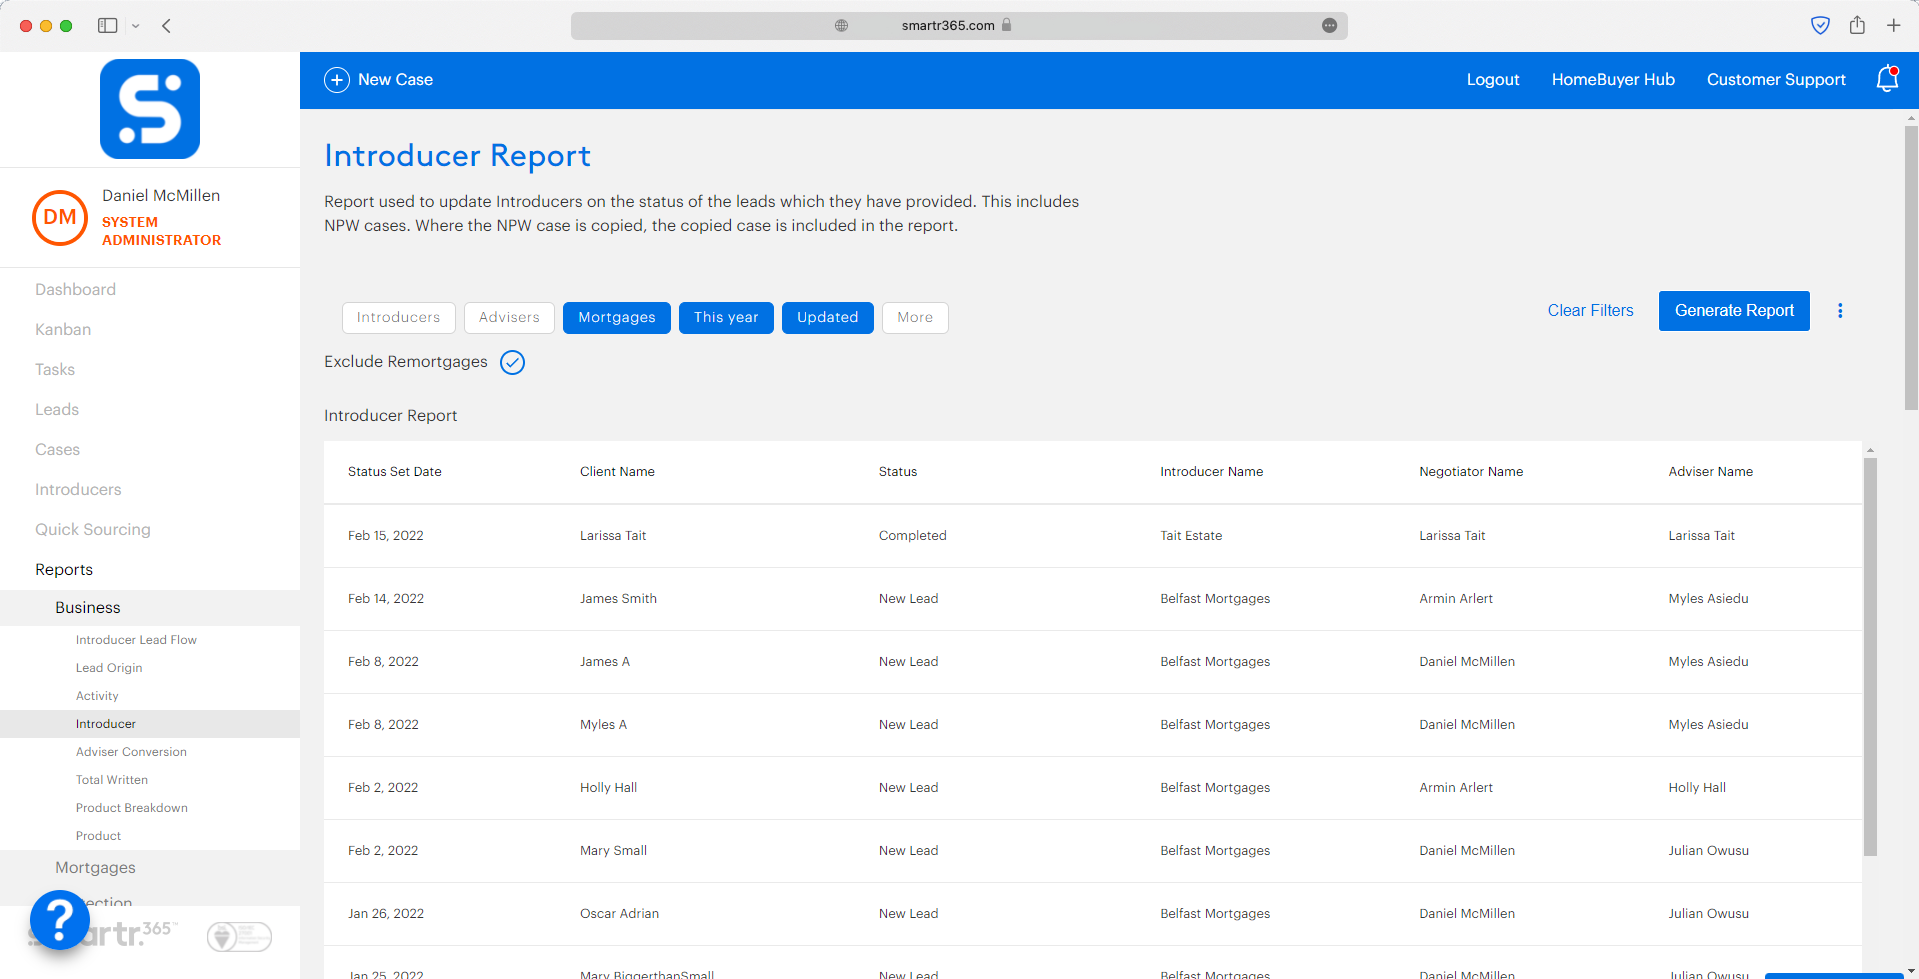Open HomeBuyer Hub
Screen dimensions: 1919x979
(1613, 80)
